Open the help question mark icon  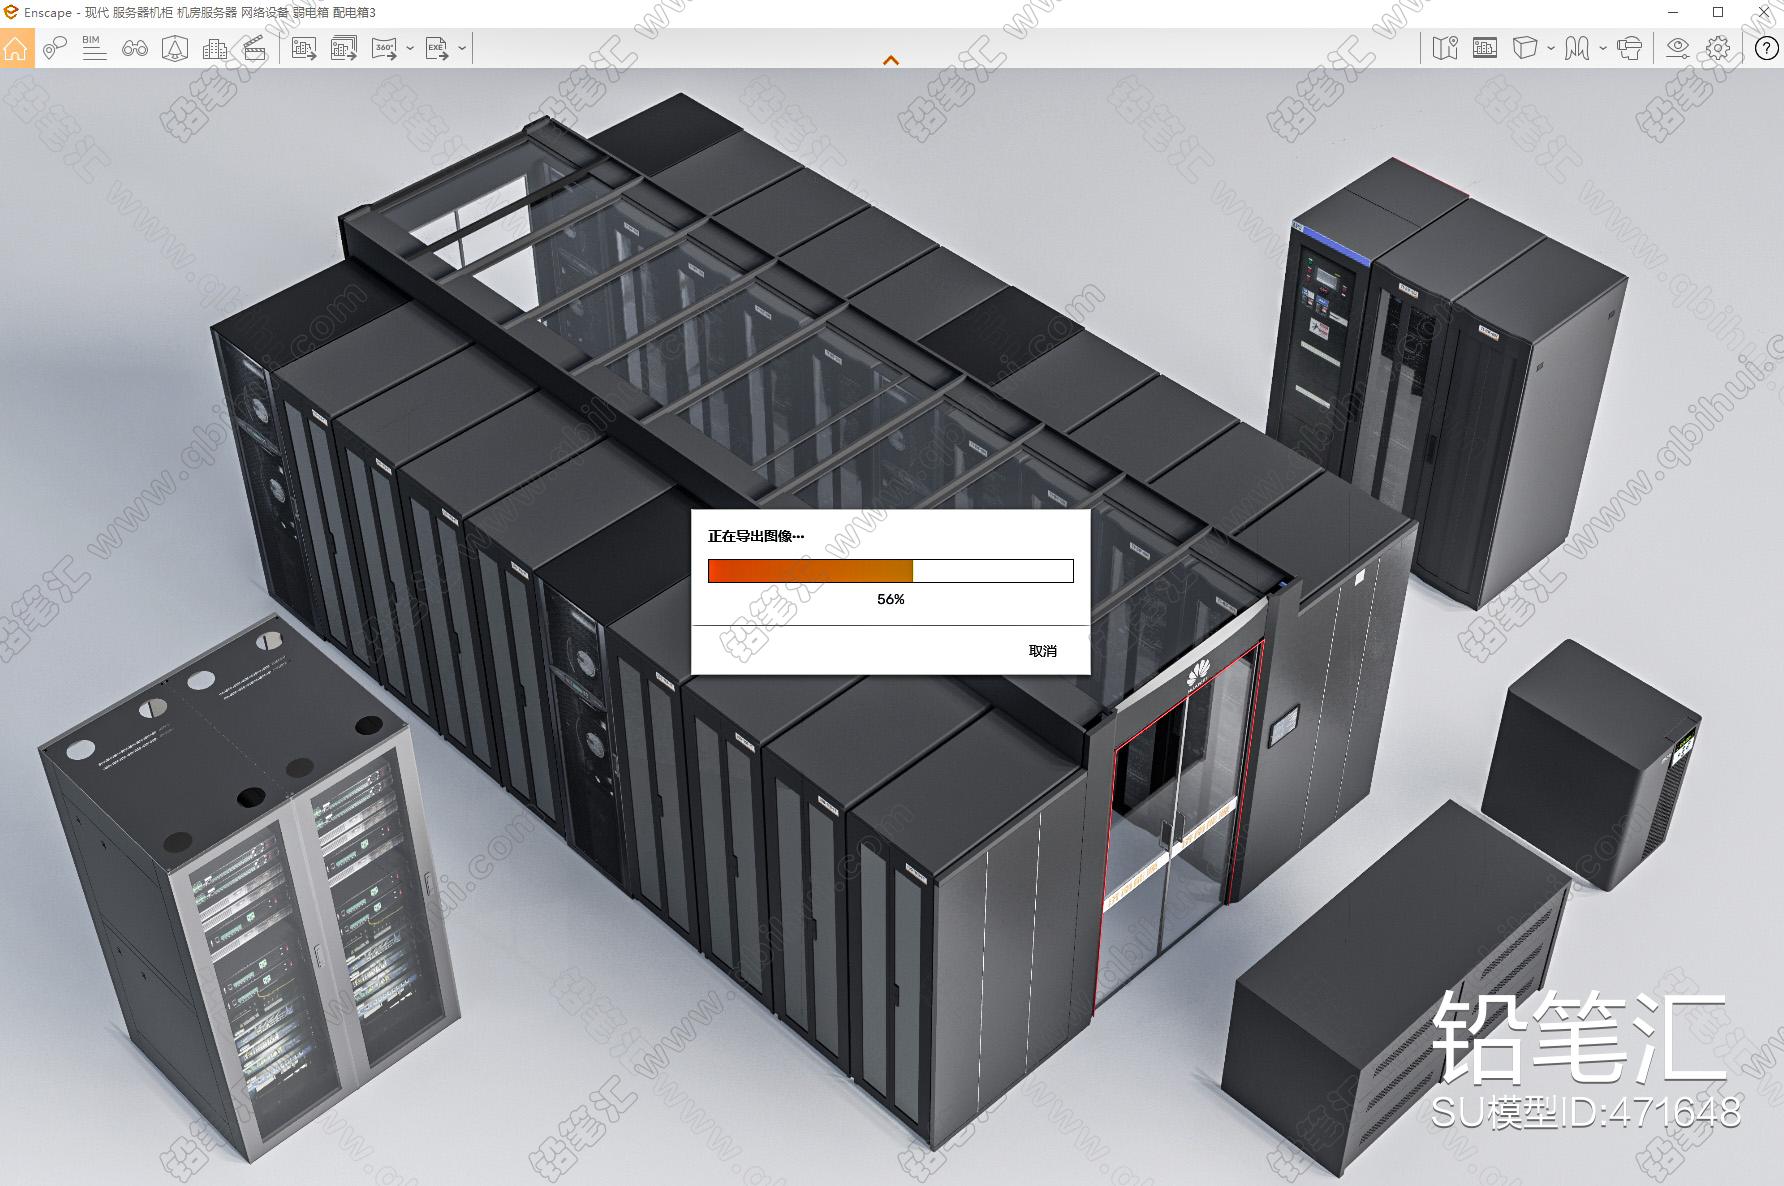1767,48
